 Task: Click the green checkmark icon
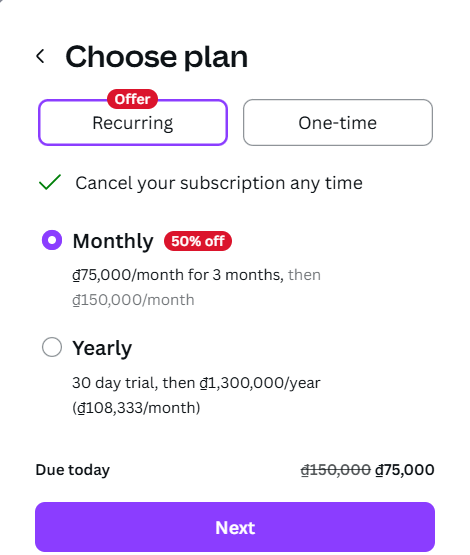point(50,182)
